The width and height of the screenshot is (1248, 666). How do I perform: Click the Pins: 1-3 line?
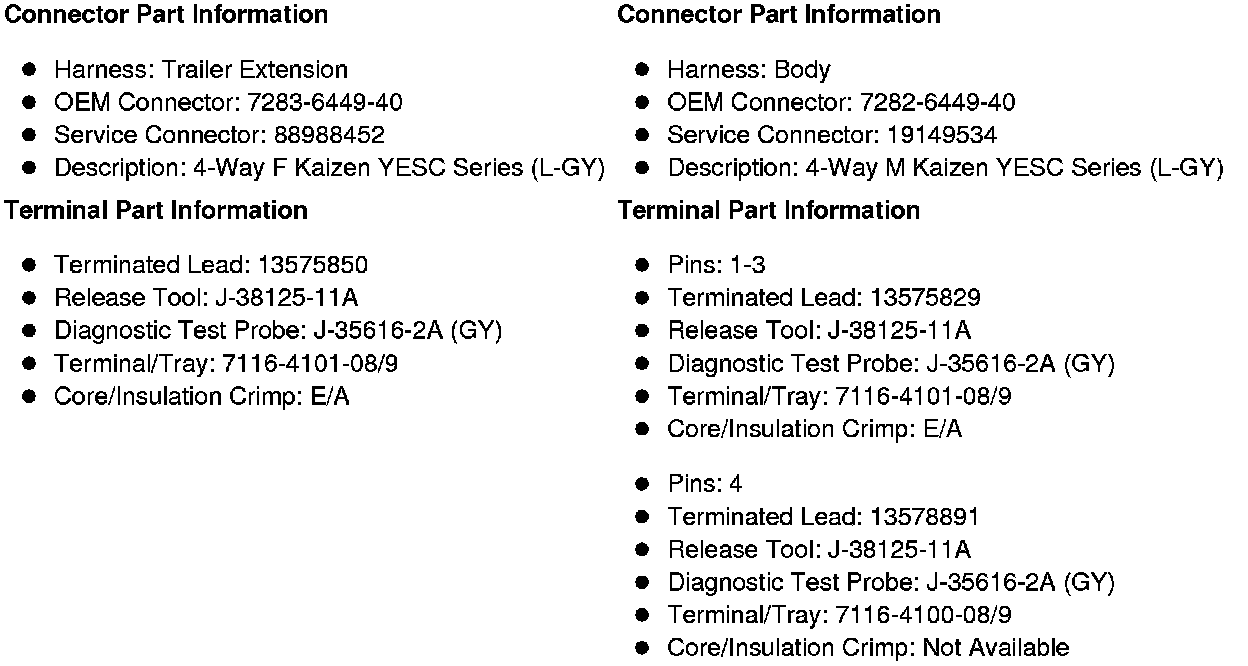coord(716,265)
